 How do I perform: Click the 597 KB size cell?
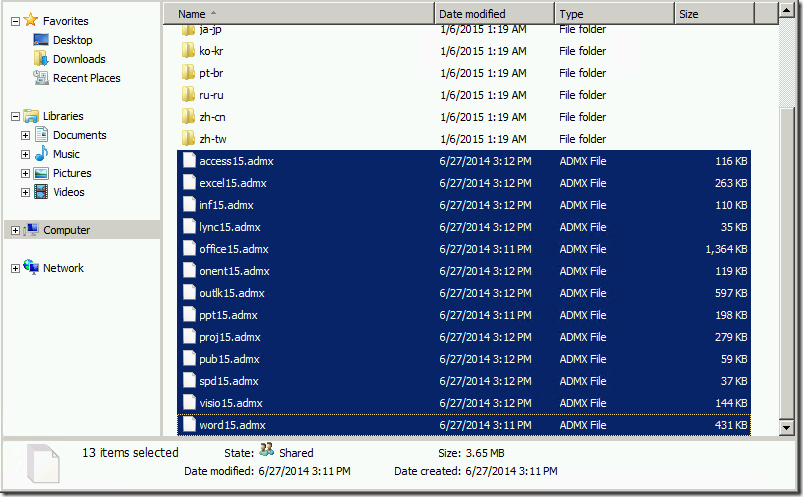[731, 293]
